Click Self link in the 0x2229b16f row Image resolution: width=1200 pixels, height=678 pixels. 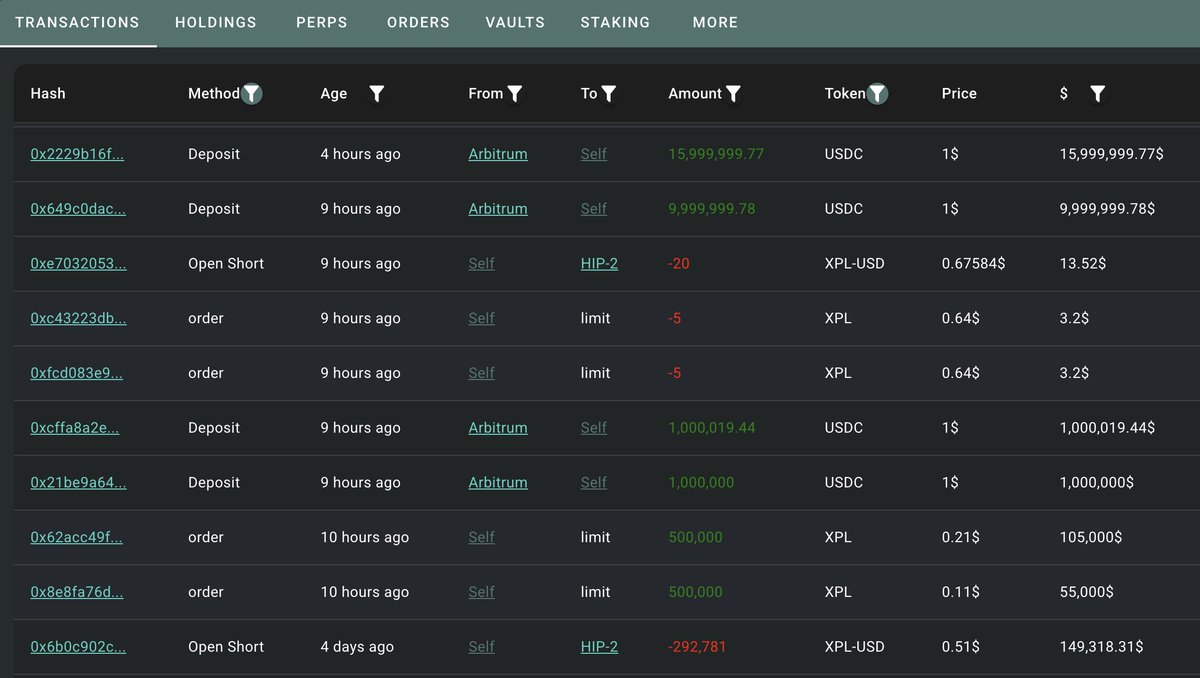594,154
